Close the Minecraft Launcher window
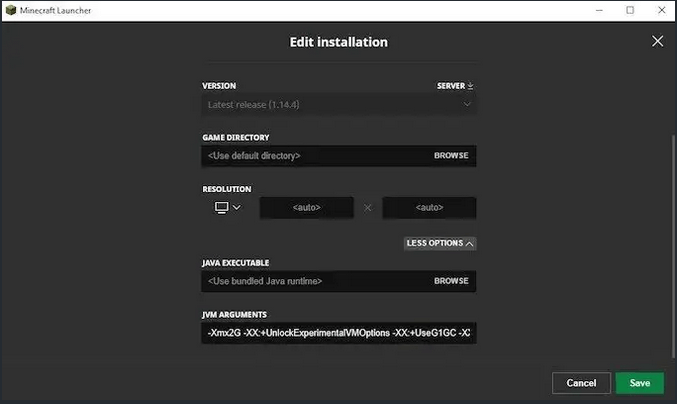 [x=661, y=10]
